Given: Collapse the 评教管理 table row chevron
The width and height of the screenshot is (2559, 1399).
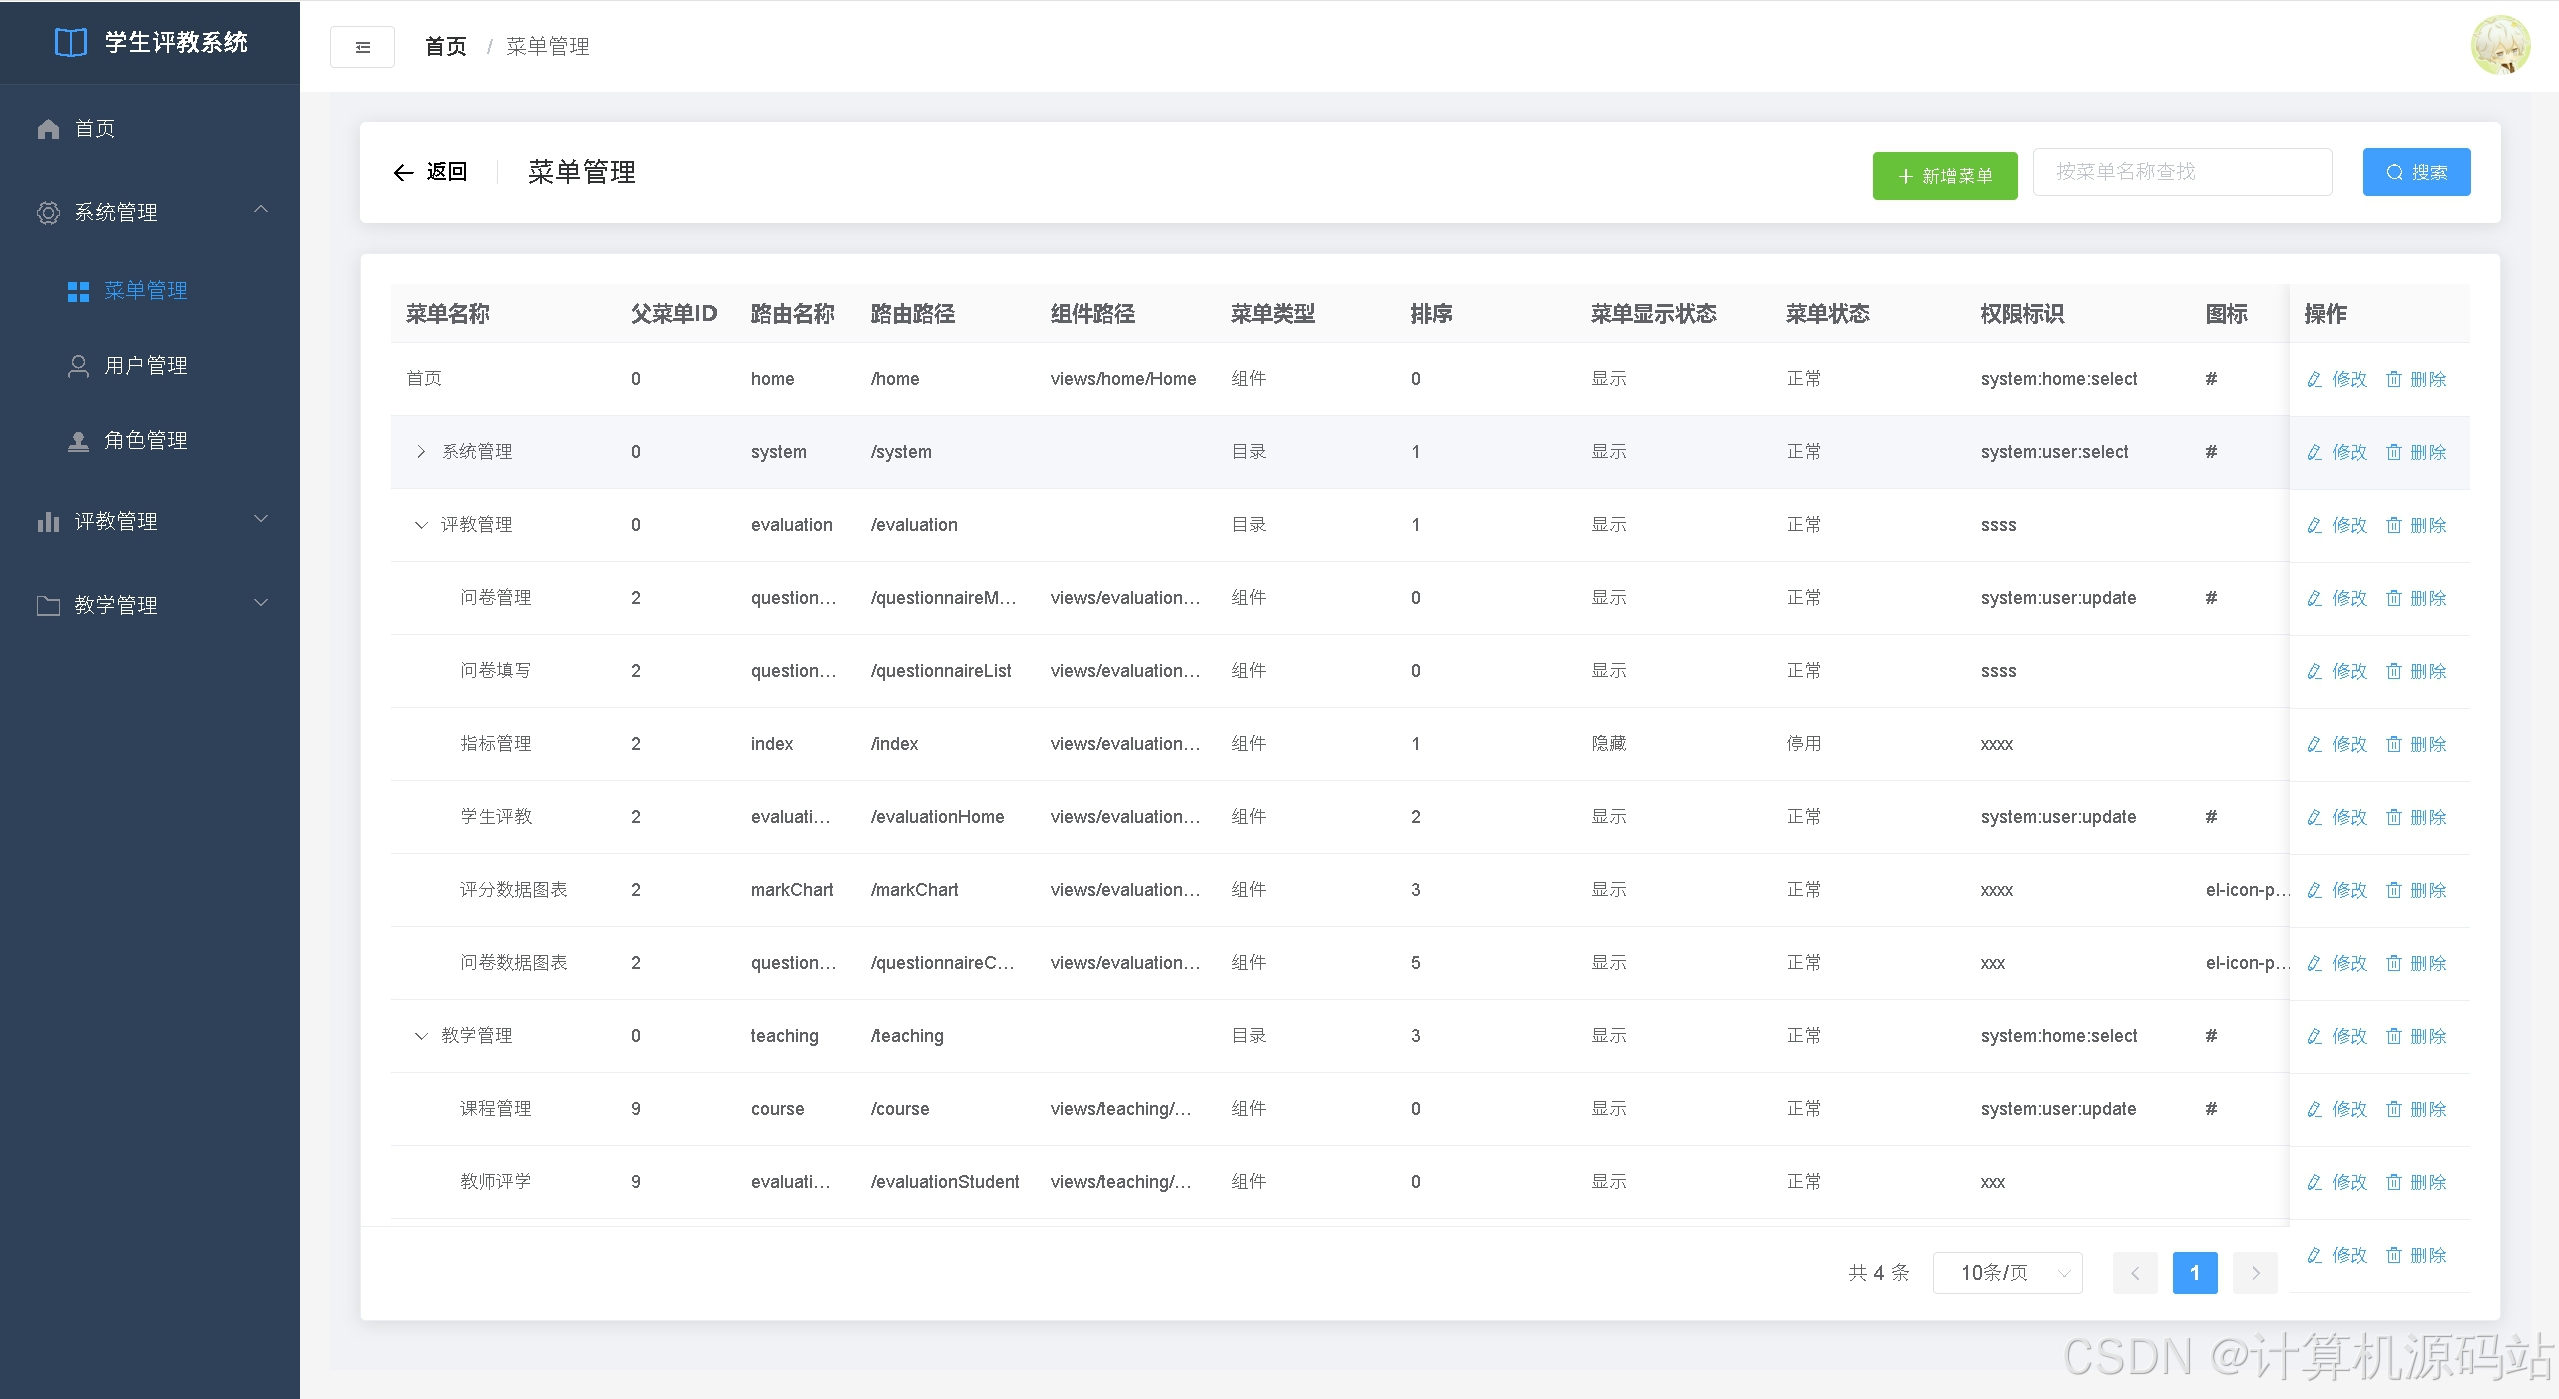Looking at the screenshot, I should coord(421,525).
